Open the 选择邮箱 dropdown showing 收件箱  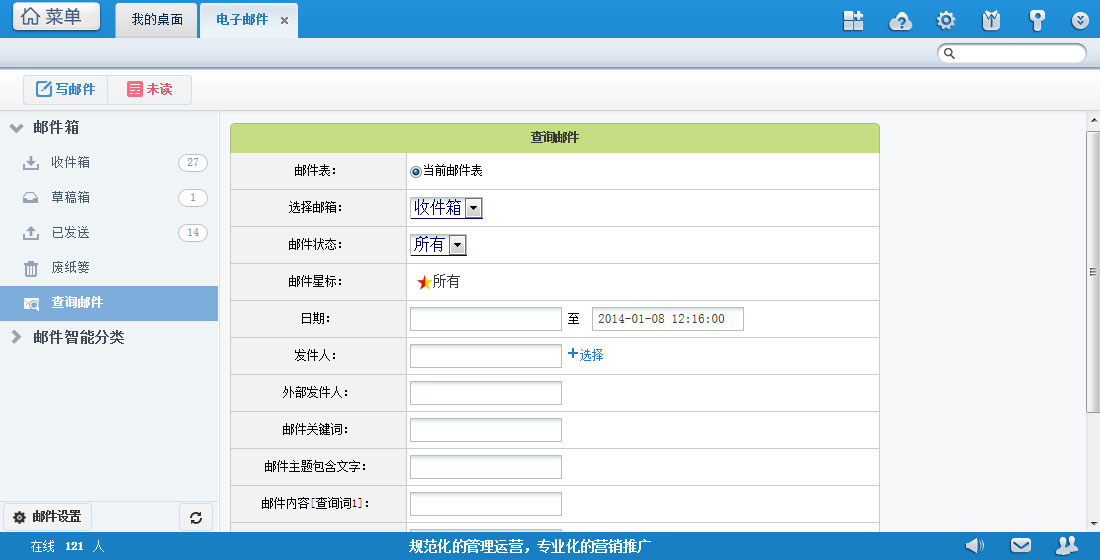coord(446,208)
